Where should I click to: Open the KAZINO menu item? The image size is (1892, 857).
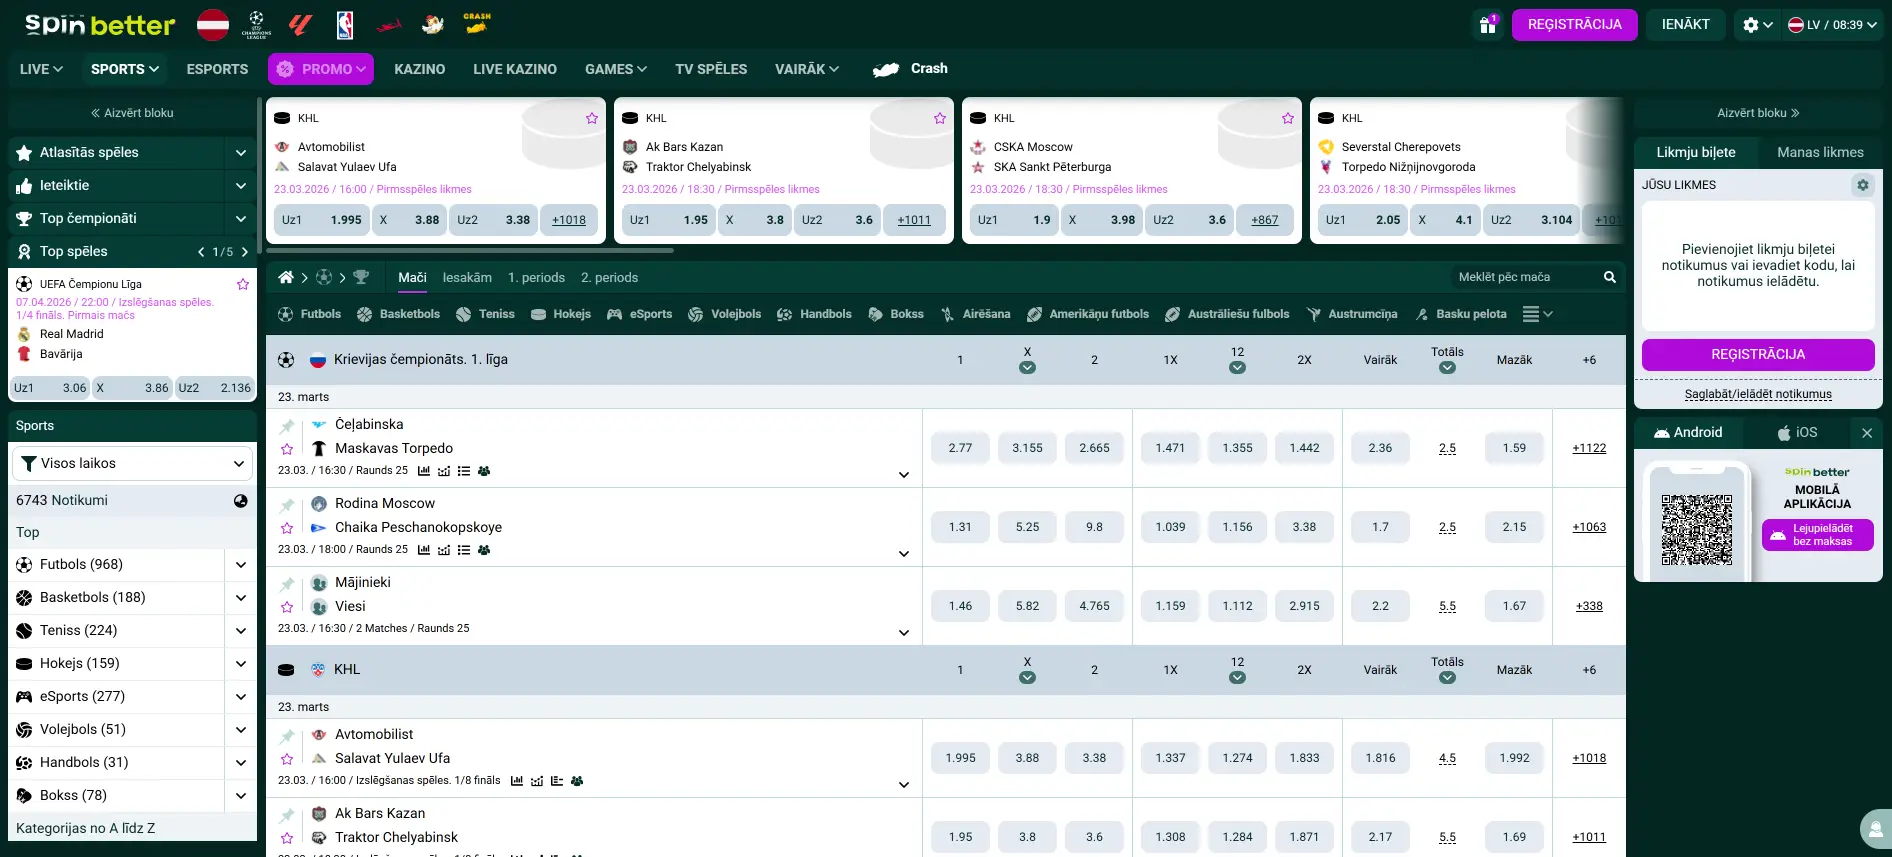pos(419,69)
